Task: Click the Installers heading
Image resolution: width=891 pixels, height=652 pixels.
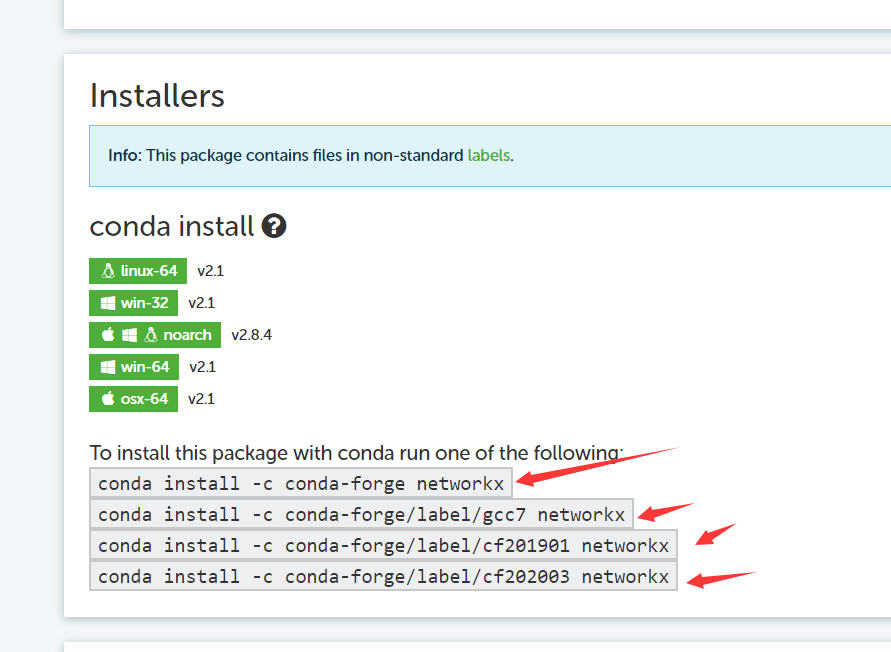Action: (157, 95)
